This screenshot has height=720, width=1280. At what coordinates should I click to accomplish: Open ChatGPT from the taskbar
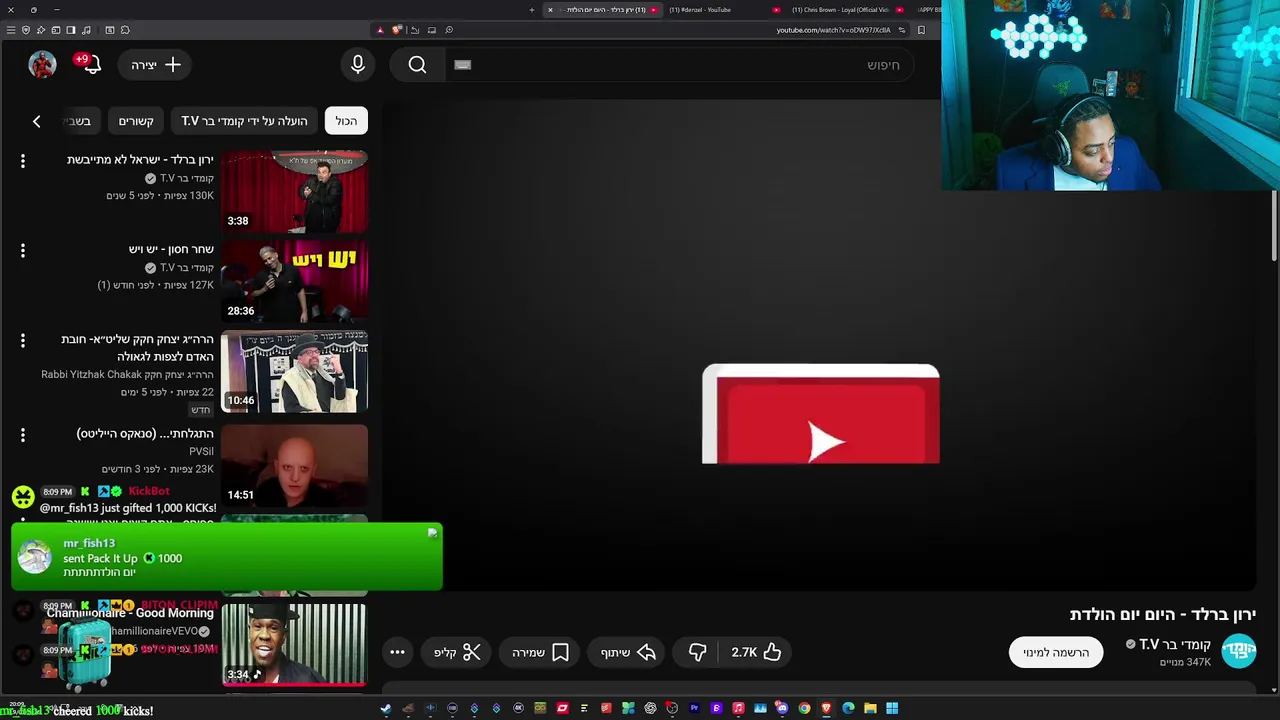(x=650, y=708)
